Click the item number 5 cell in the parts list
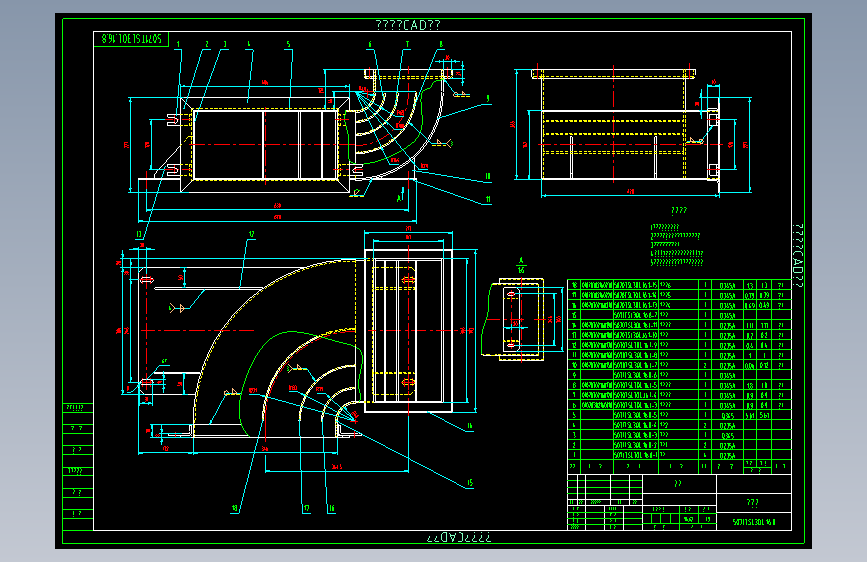867x562 pixels. click(574, 414)
